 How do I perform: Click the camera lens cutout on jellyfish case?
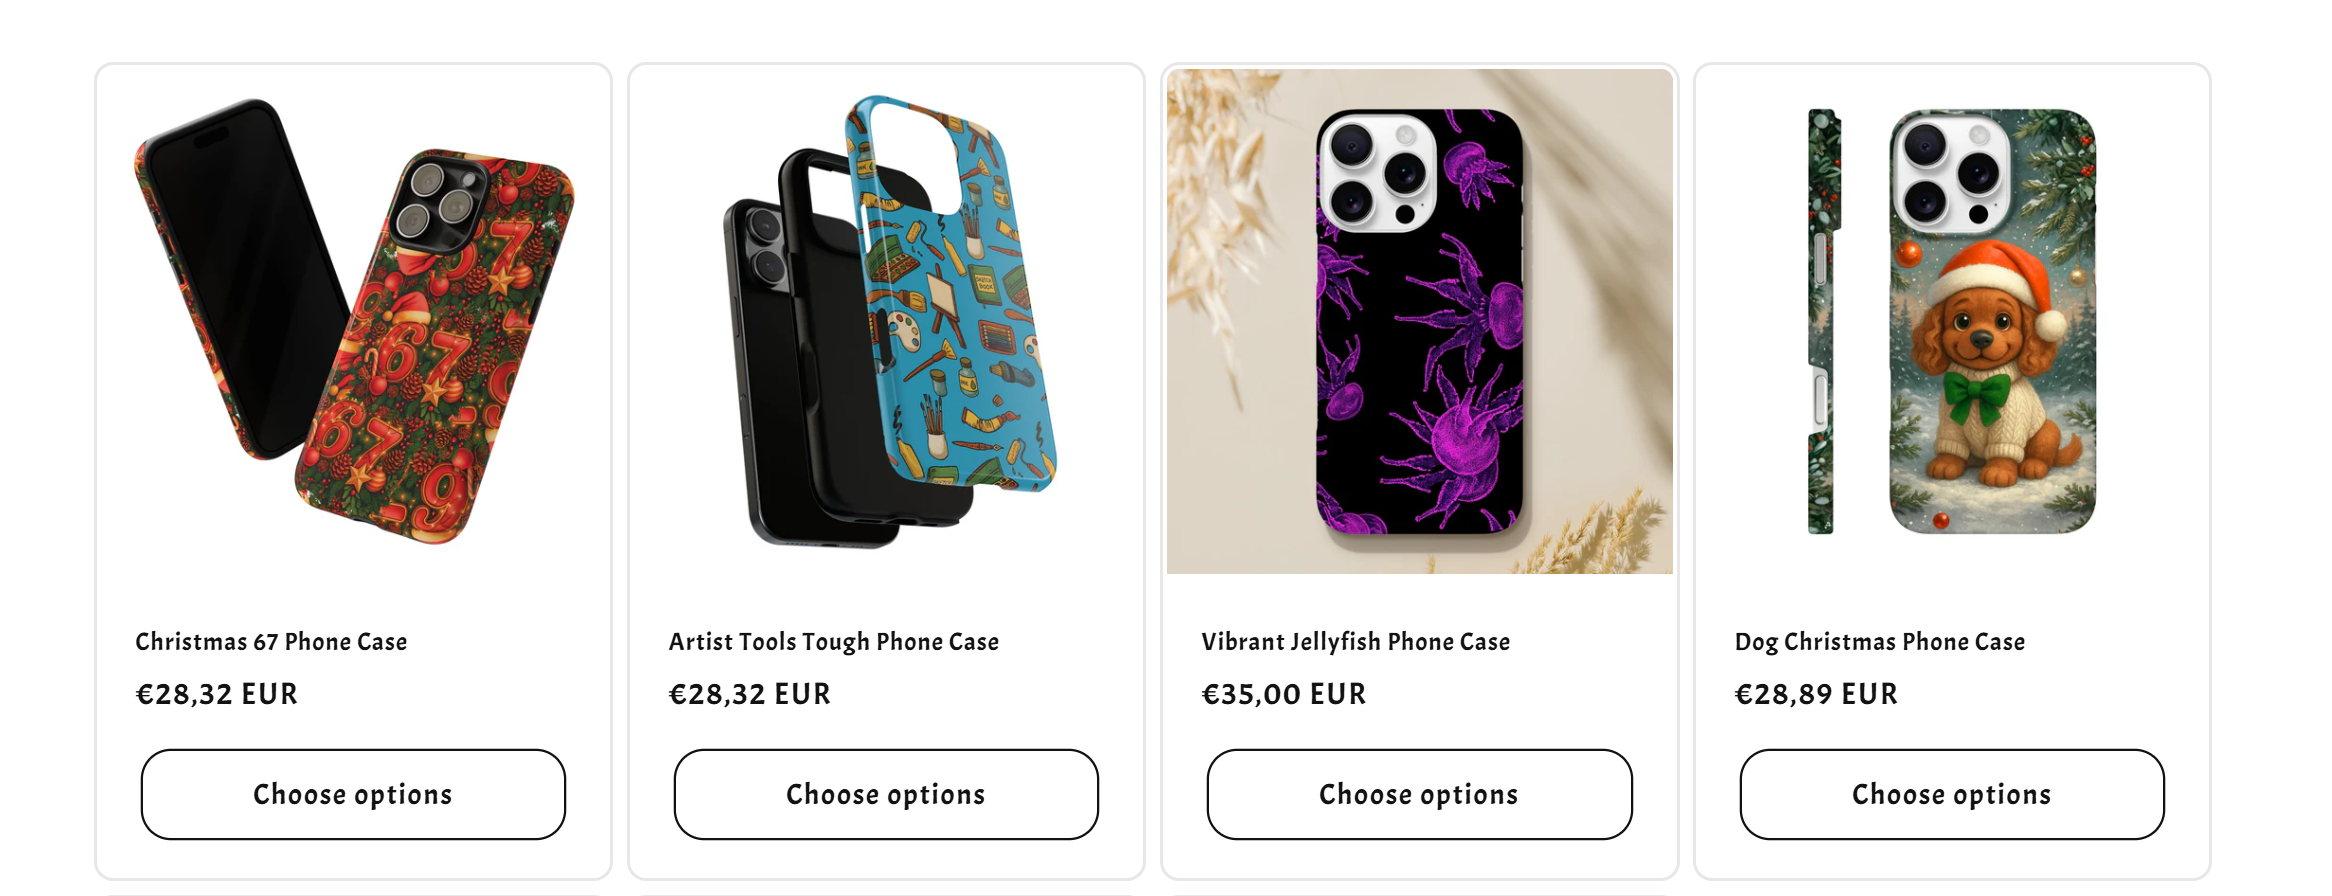[1379, 172]
